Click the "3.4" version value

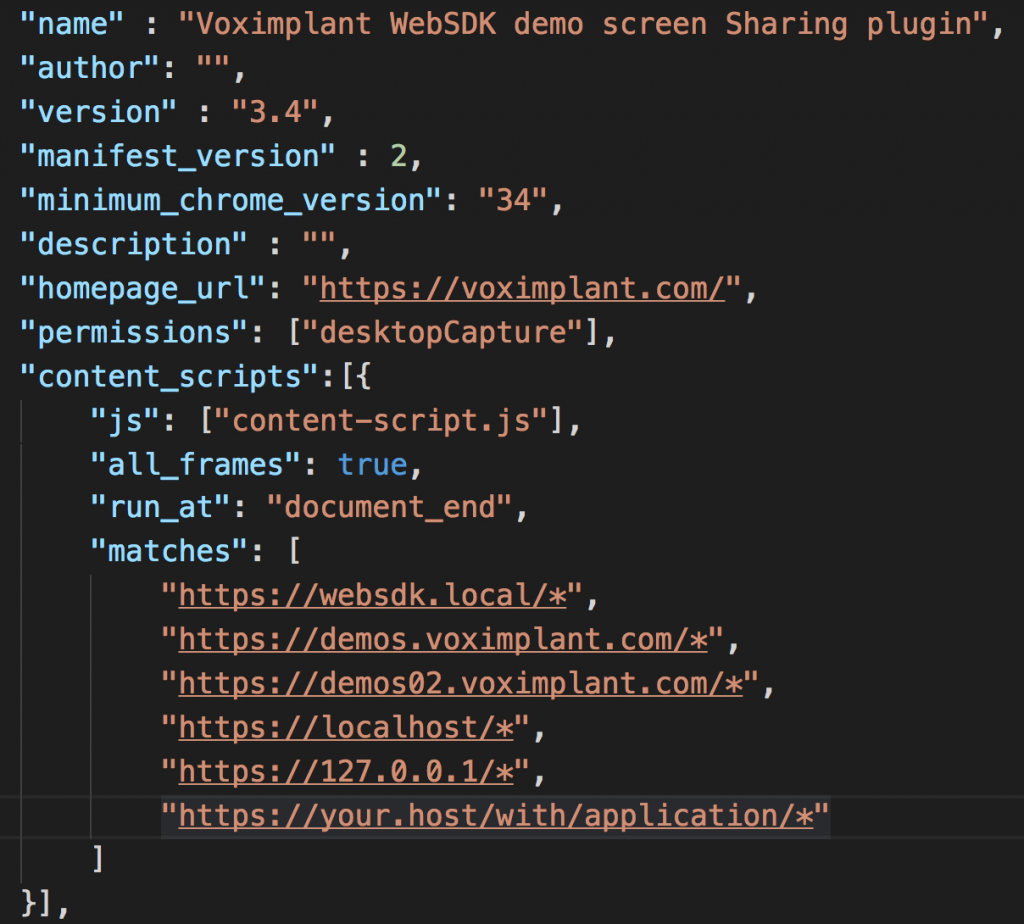point(275,112)
